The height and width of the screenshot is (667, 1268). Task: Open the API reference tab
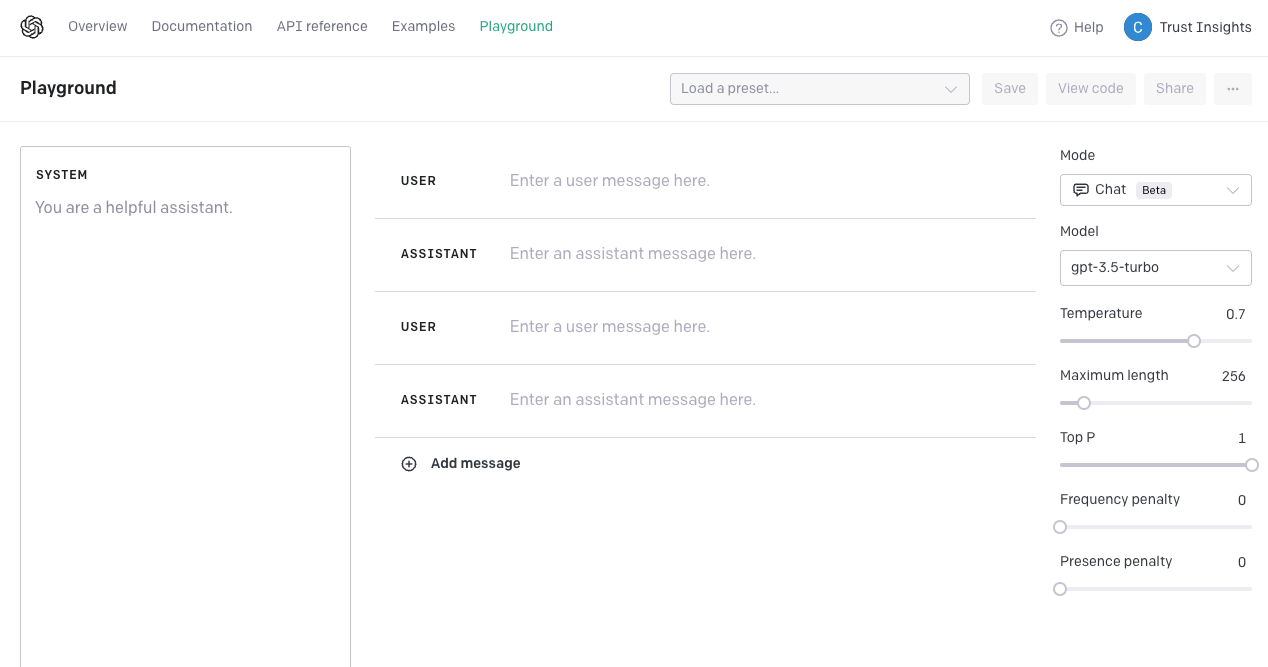click(x=322, y=27)
